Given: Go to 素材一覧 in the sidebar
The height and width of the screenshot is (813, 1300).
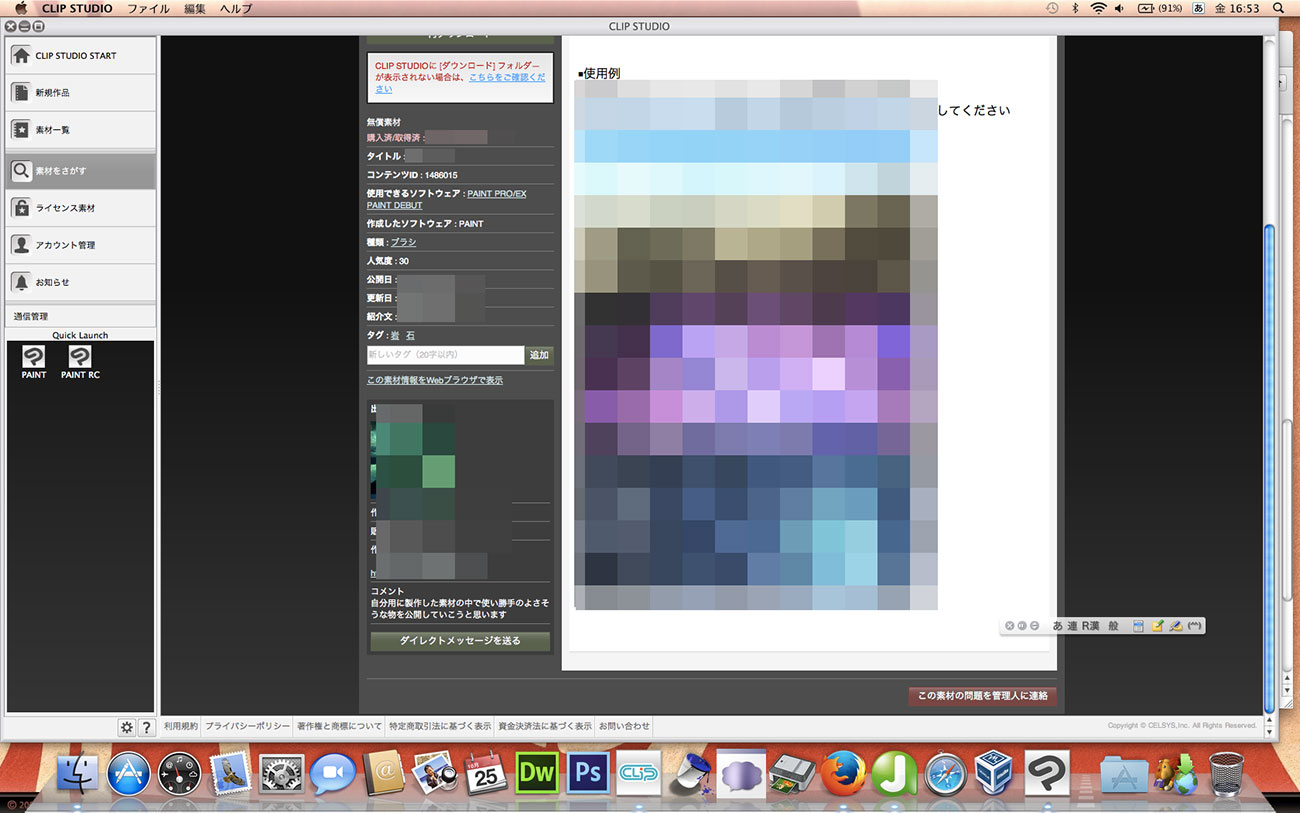Looking at the screenshot, I should [80, 130].
